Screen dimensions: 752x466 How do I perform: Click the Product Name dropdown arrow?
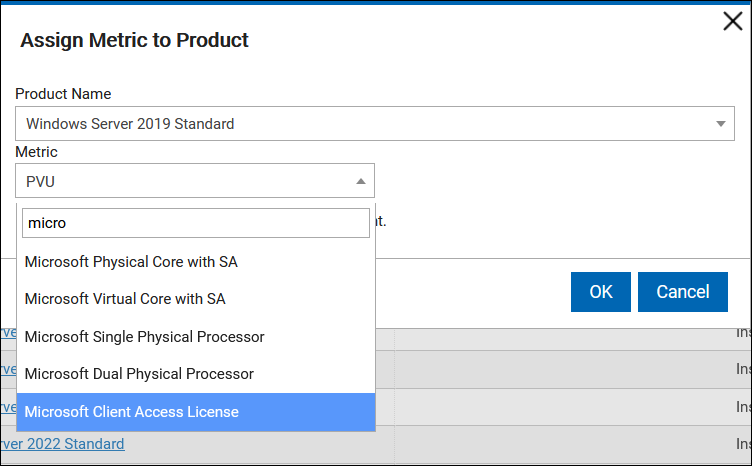pyautogui.click(x=720, y=124)
